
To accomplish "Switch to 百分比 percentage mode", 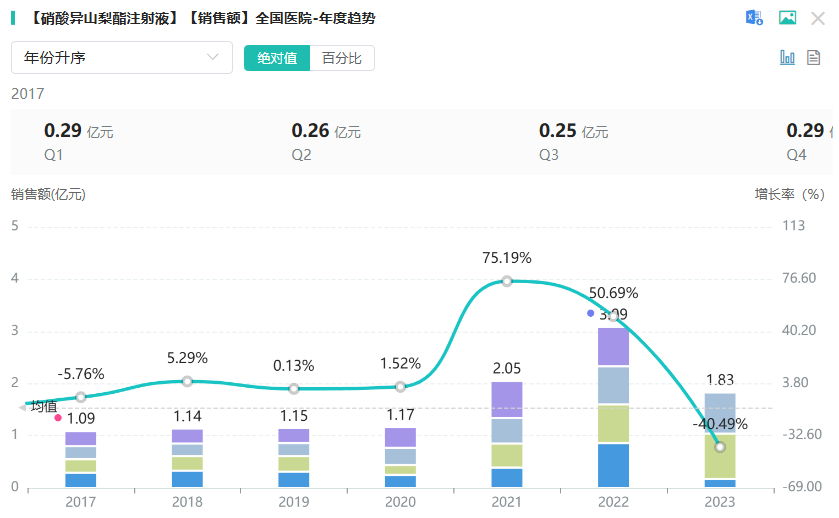I will coord(342,58).
